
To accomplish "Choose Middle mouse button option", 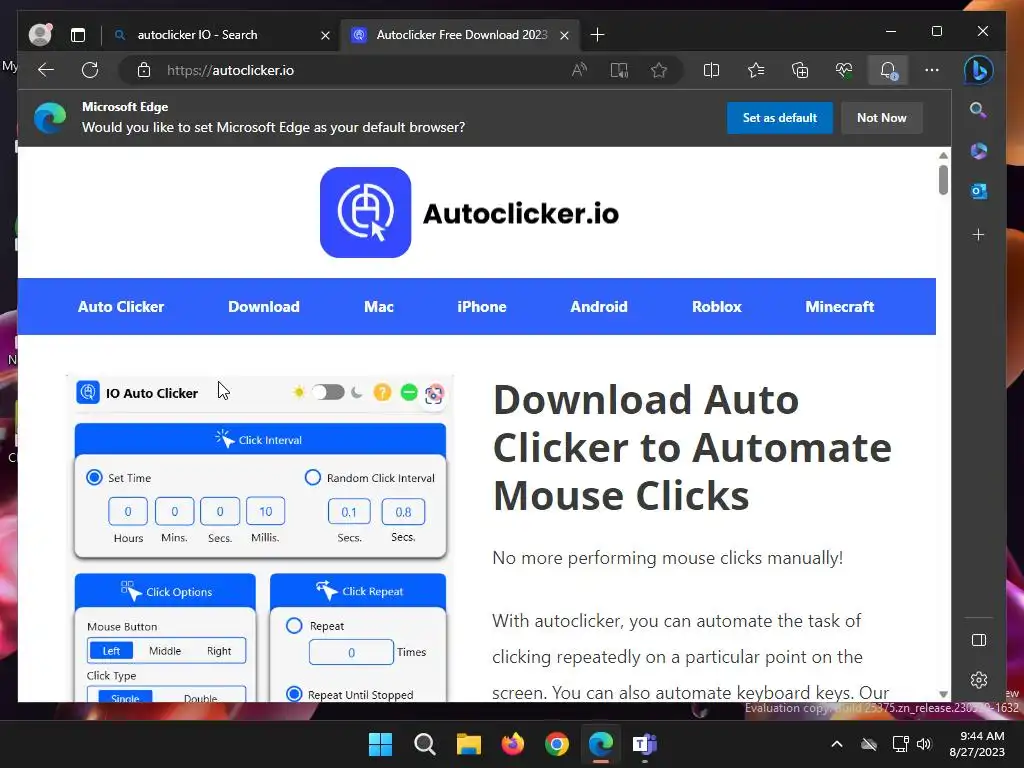I will pos(165,650).
